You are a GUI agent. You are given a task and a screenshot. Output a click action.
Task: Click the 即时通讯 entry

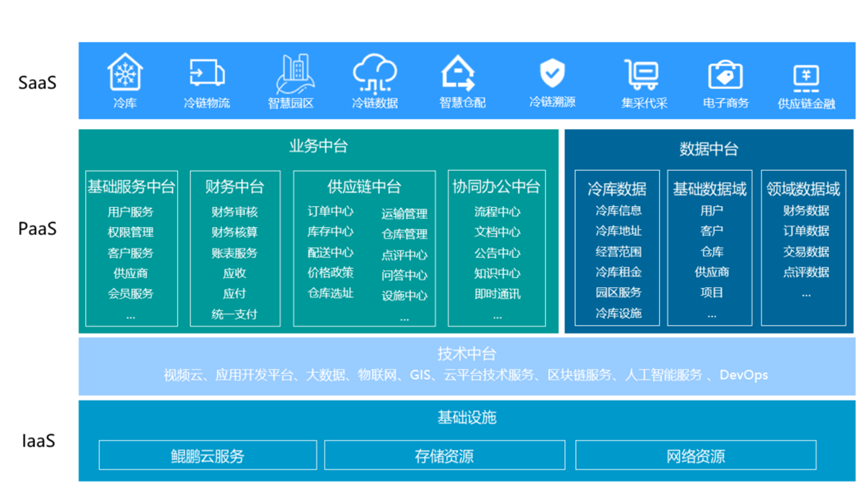pos(497,294)
